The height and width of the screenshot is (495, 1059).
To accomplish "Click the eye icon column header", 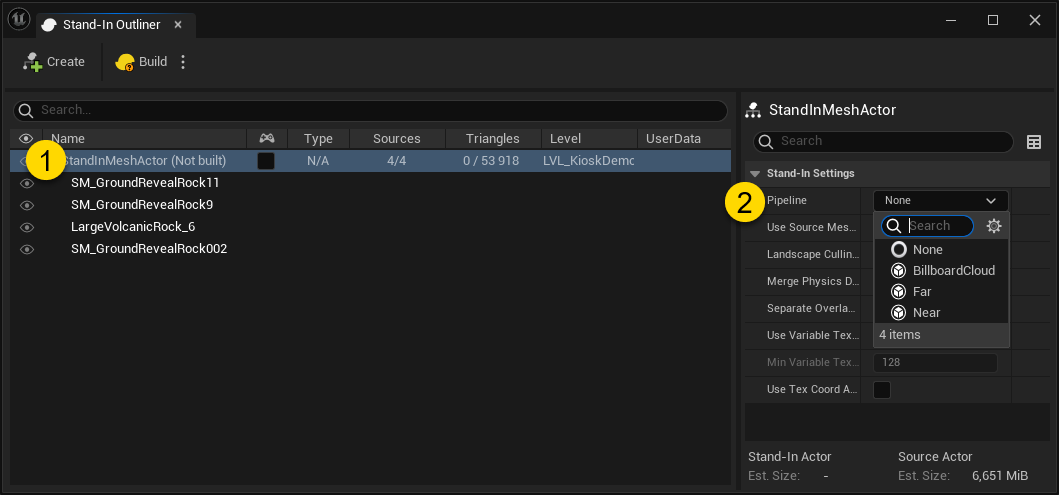I will [x=26, y=138].
